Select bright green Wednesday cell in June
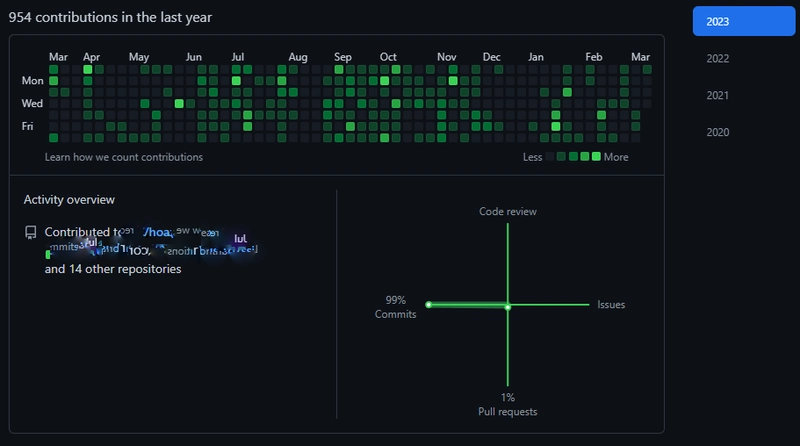800x446 pixels. pyautogui.click(x=179, y=103)
